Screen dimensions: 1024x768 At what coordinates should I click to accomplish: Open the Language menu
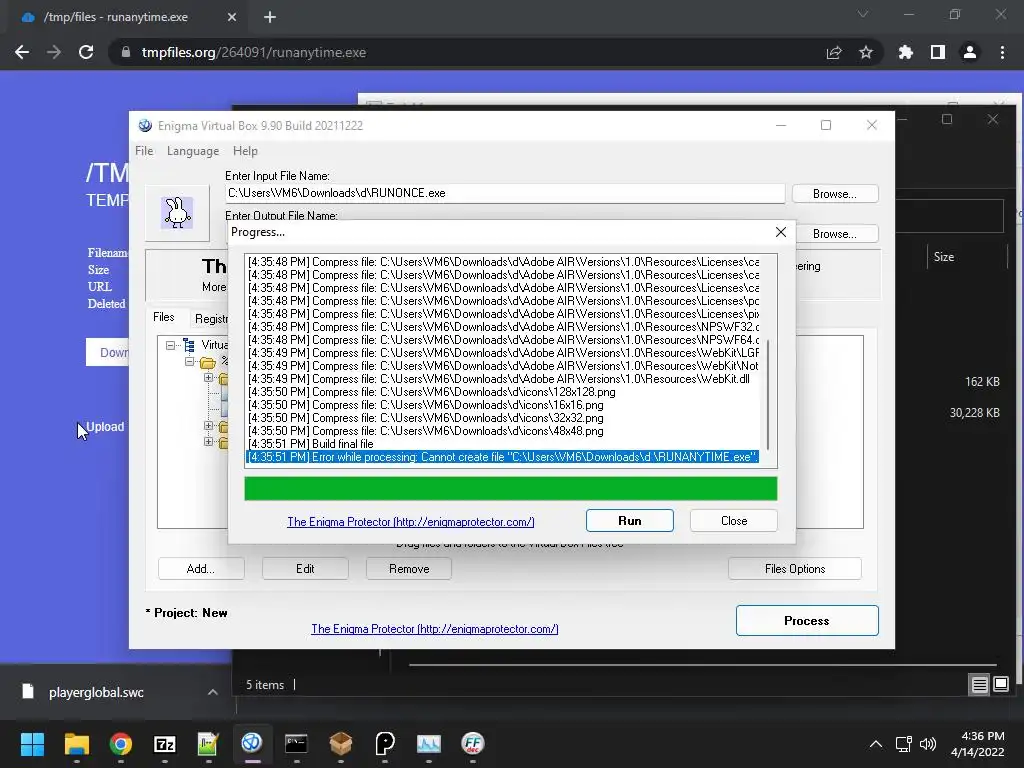click(x=193, y=151)
